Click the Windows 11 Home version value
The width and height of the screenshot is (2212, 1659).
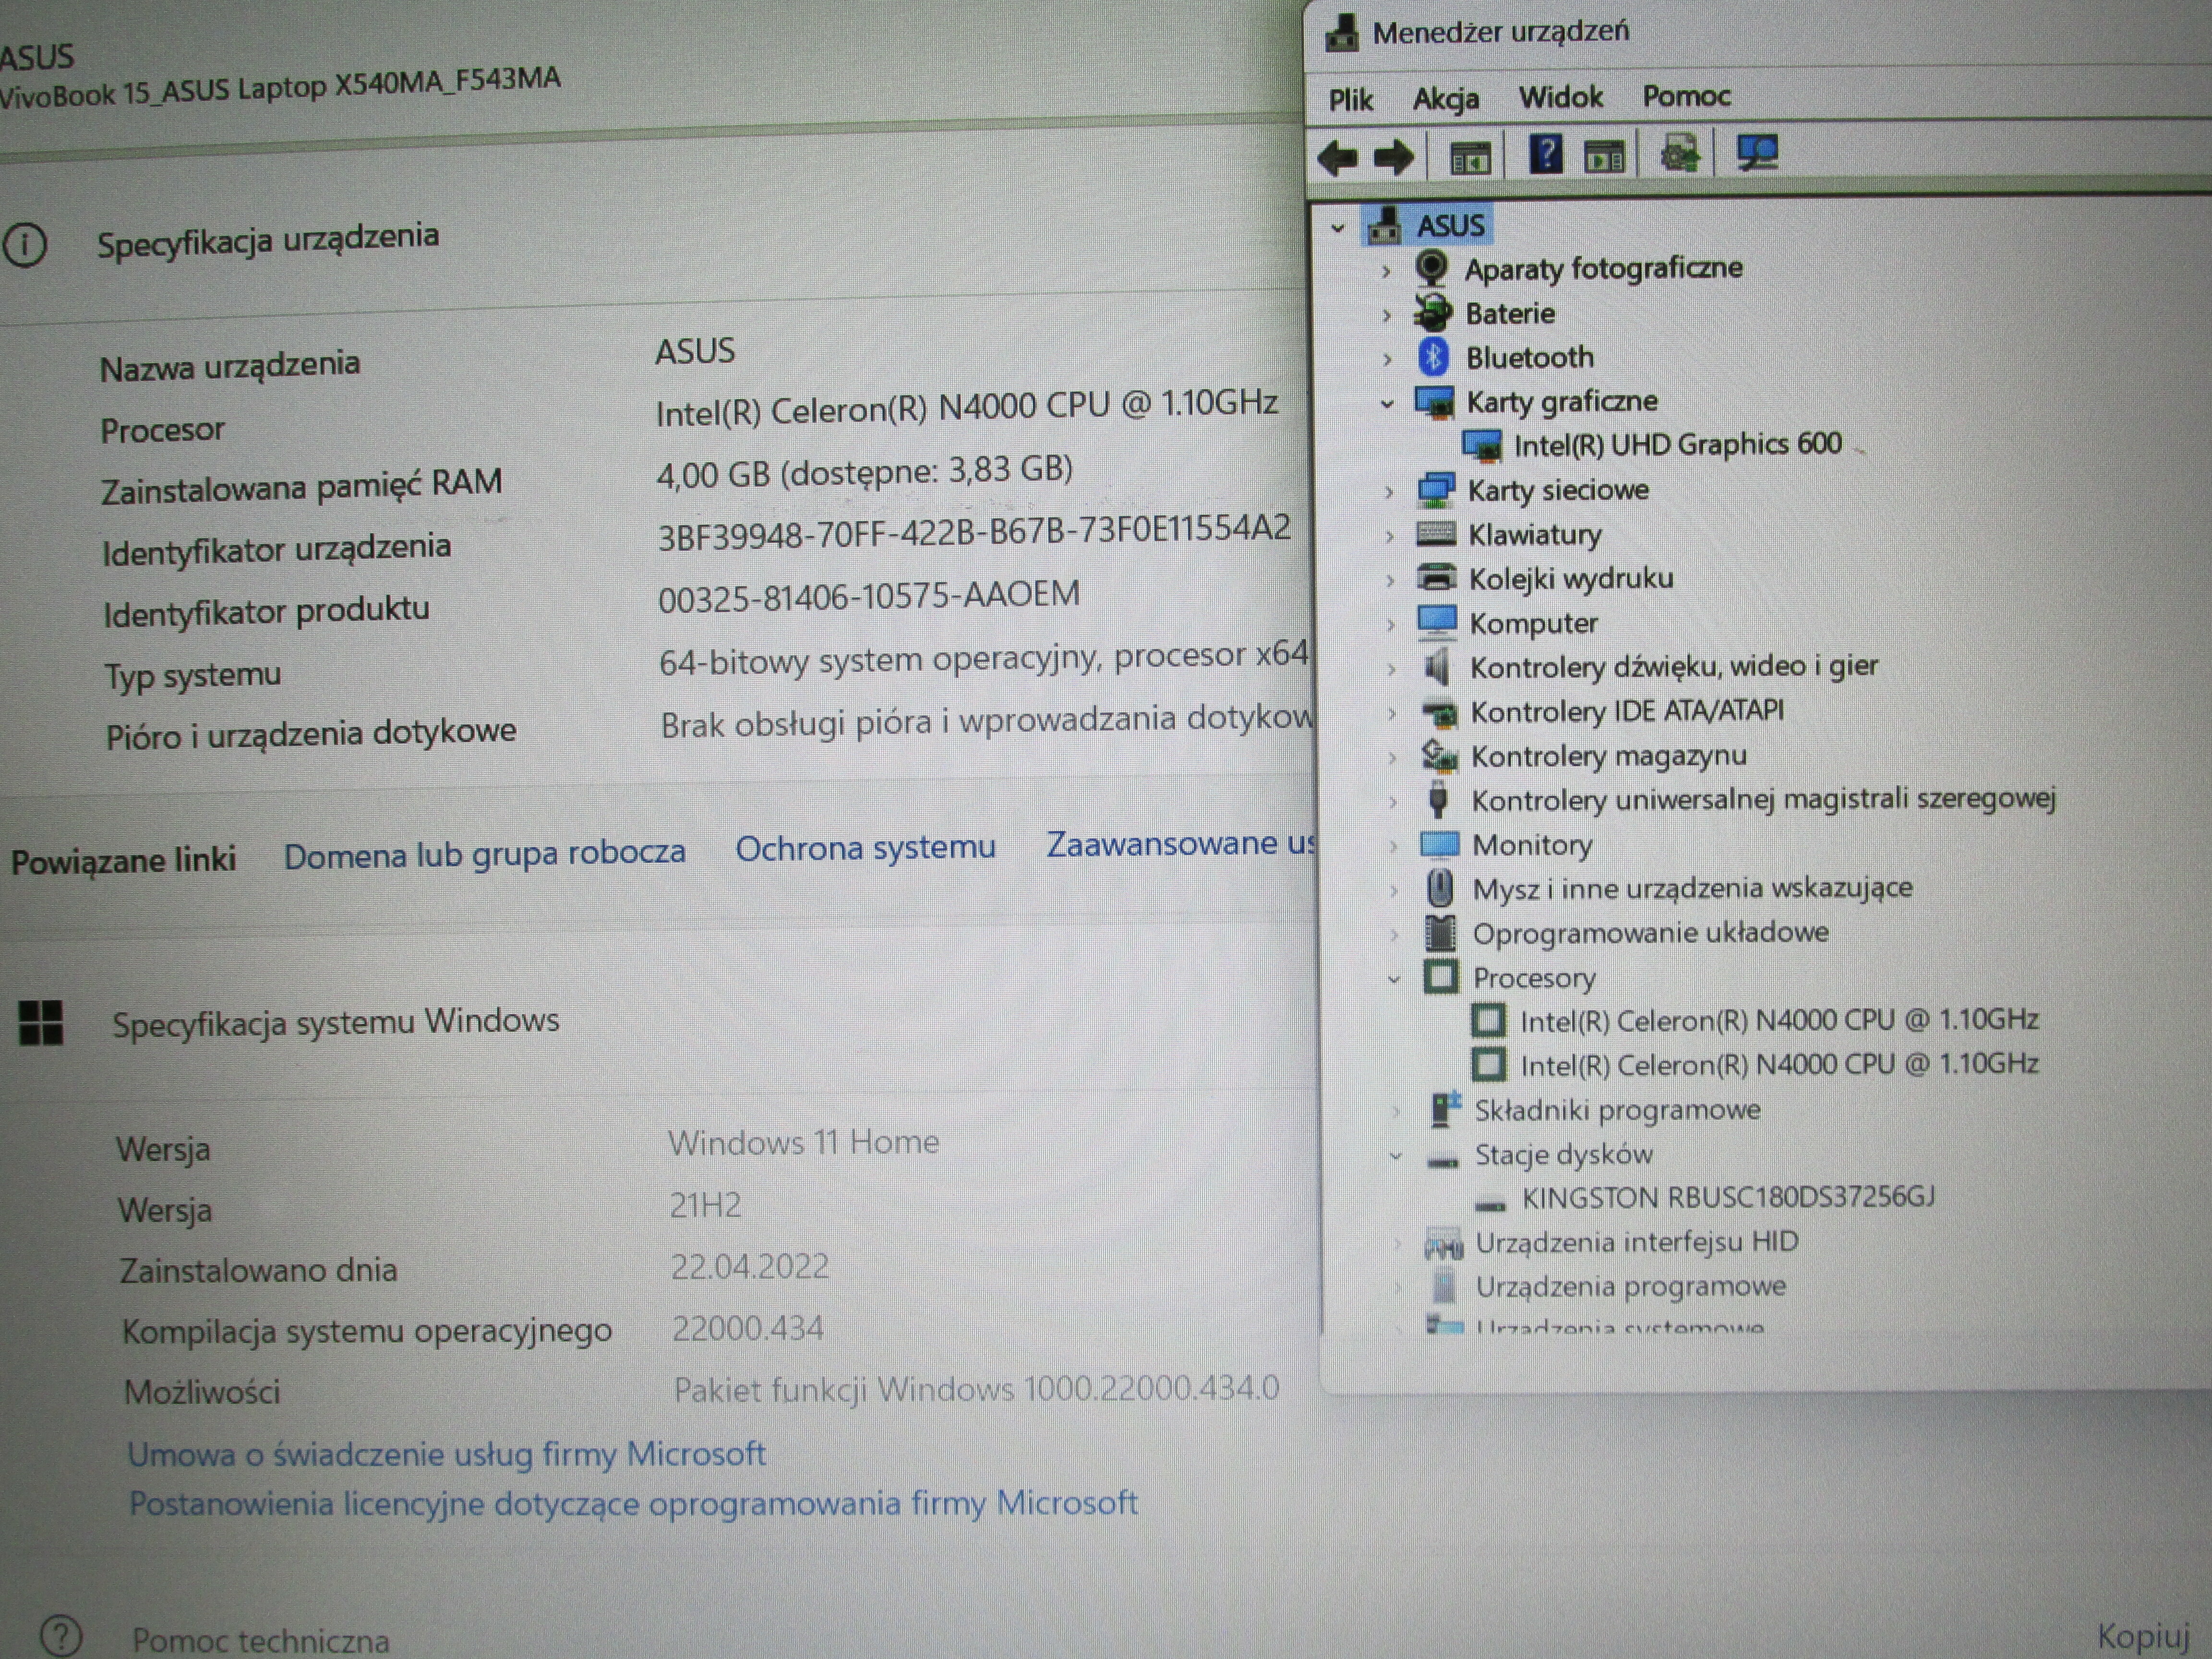point(803,1142)
